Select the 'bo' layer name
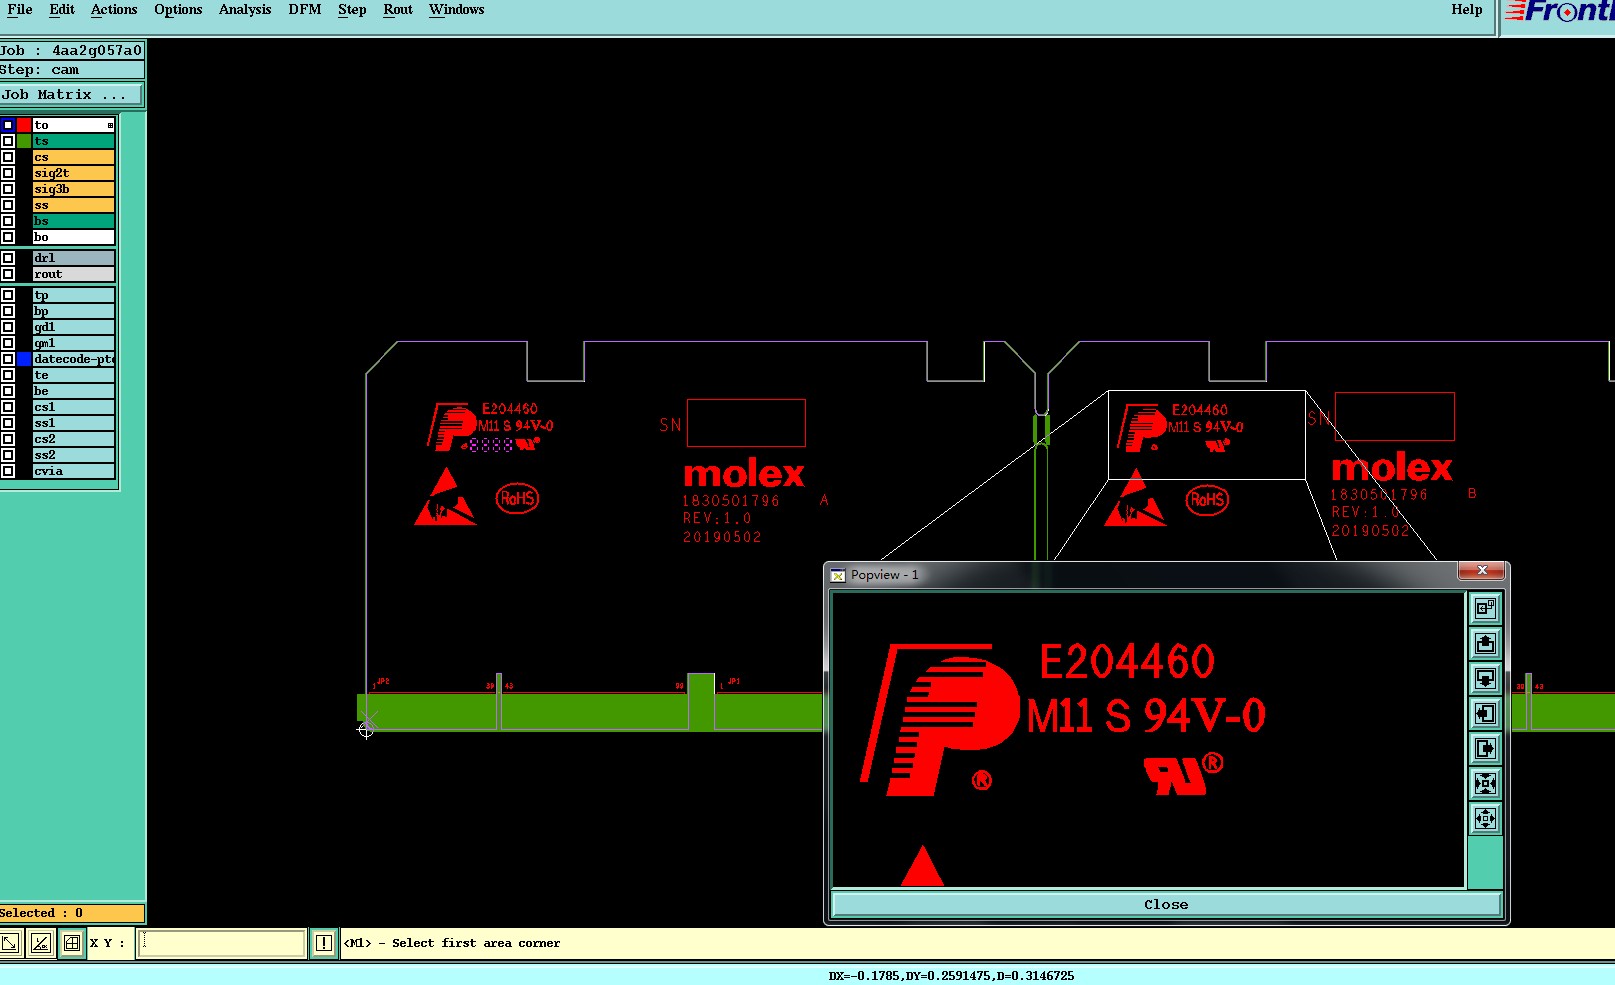 (x=74, y=237)
